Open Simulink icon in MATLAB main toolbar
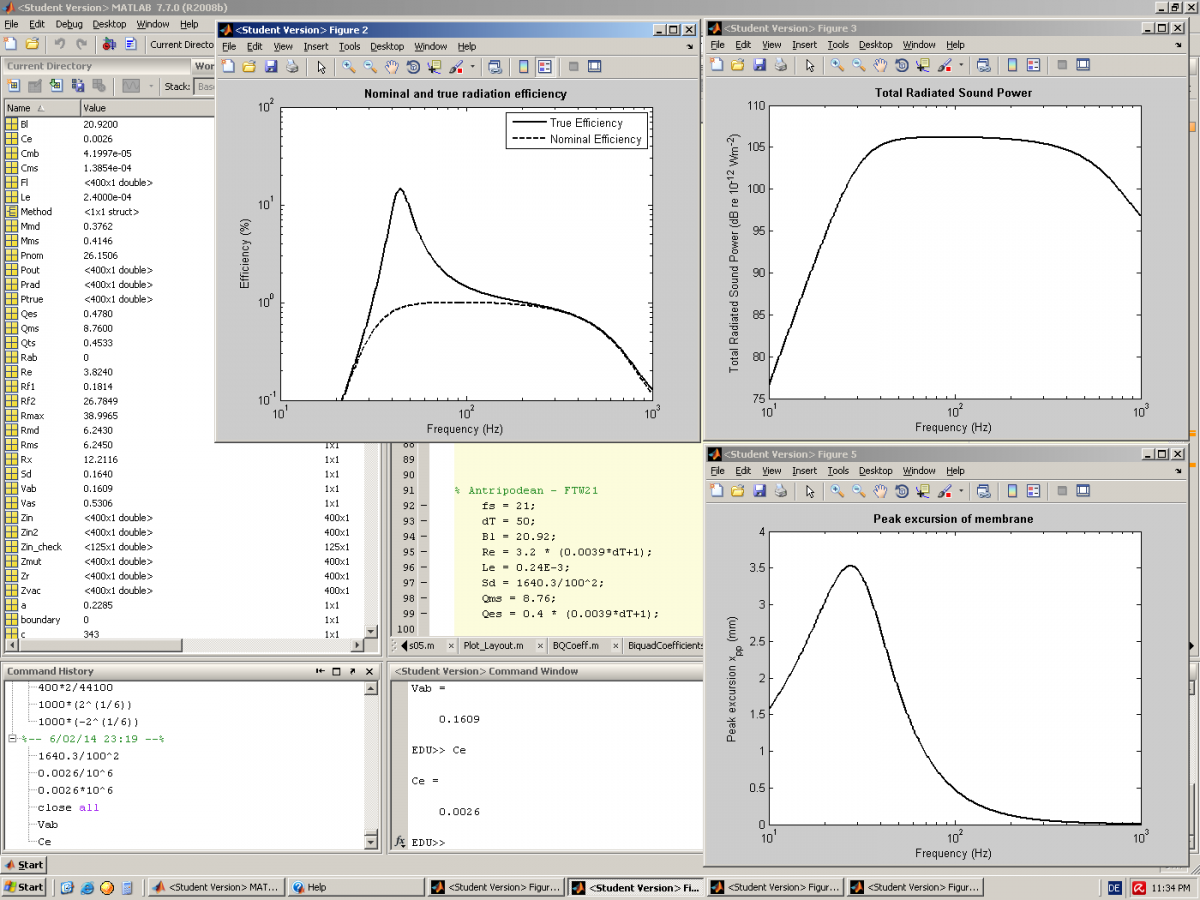 coord(109,44)
